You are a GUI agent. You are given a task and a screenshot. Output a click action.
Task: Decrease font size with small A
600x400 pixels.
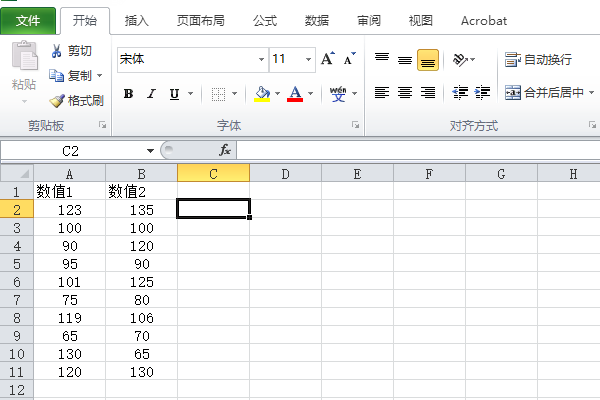[349, 59]
